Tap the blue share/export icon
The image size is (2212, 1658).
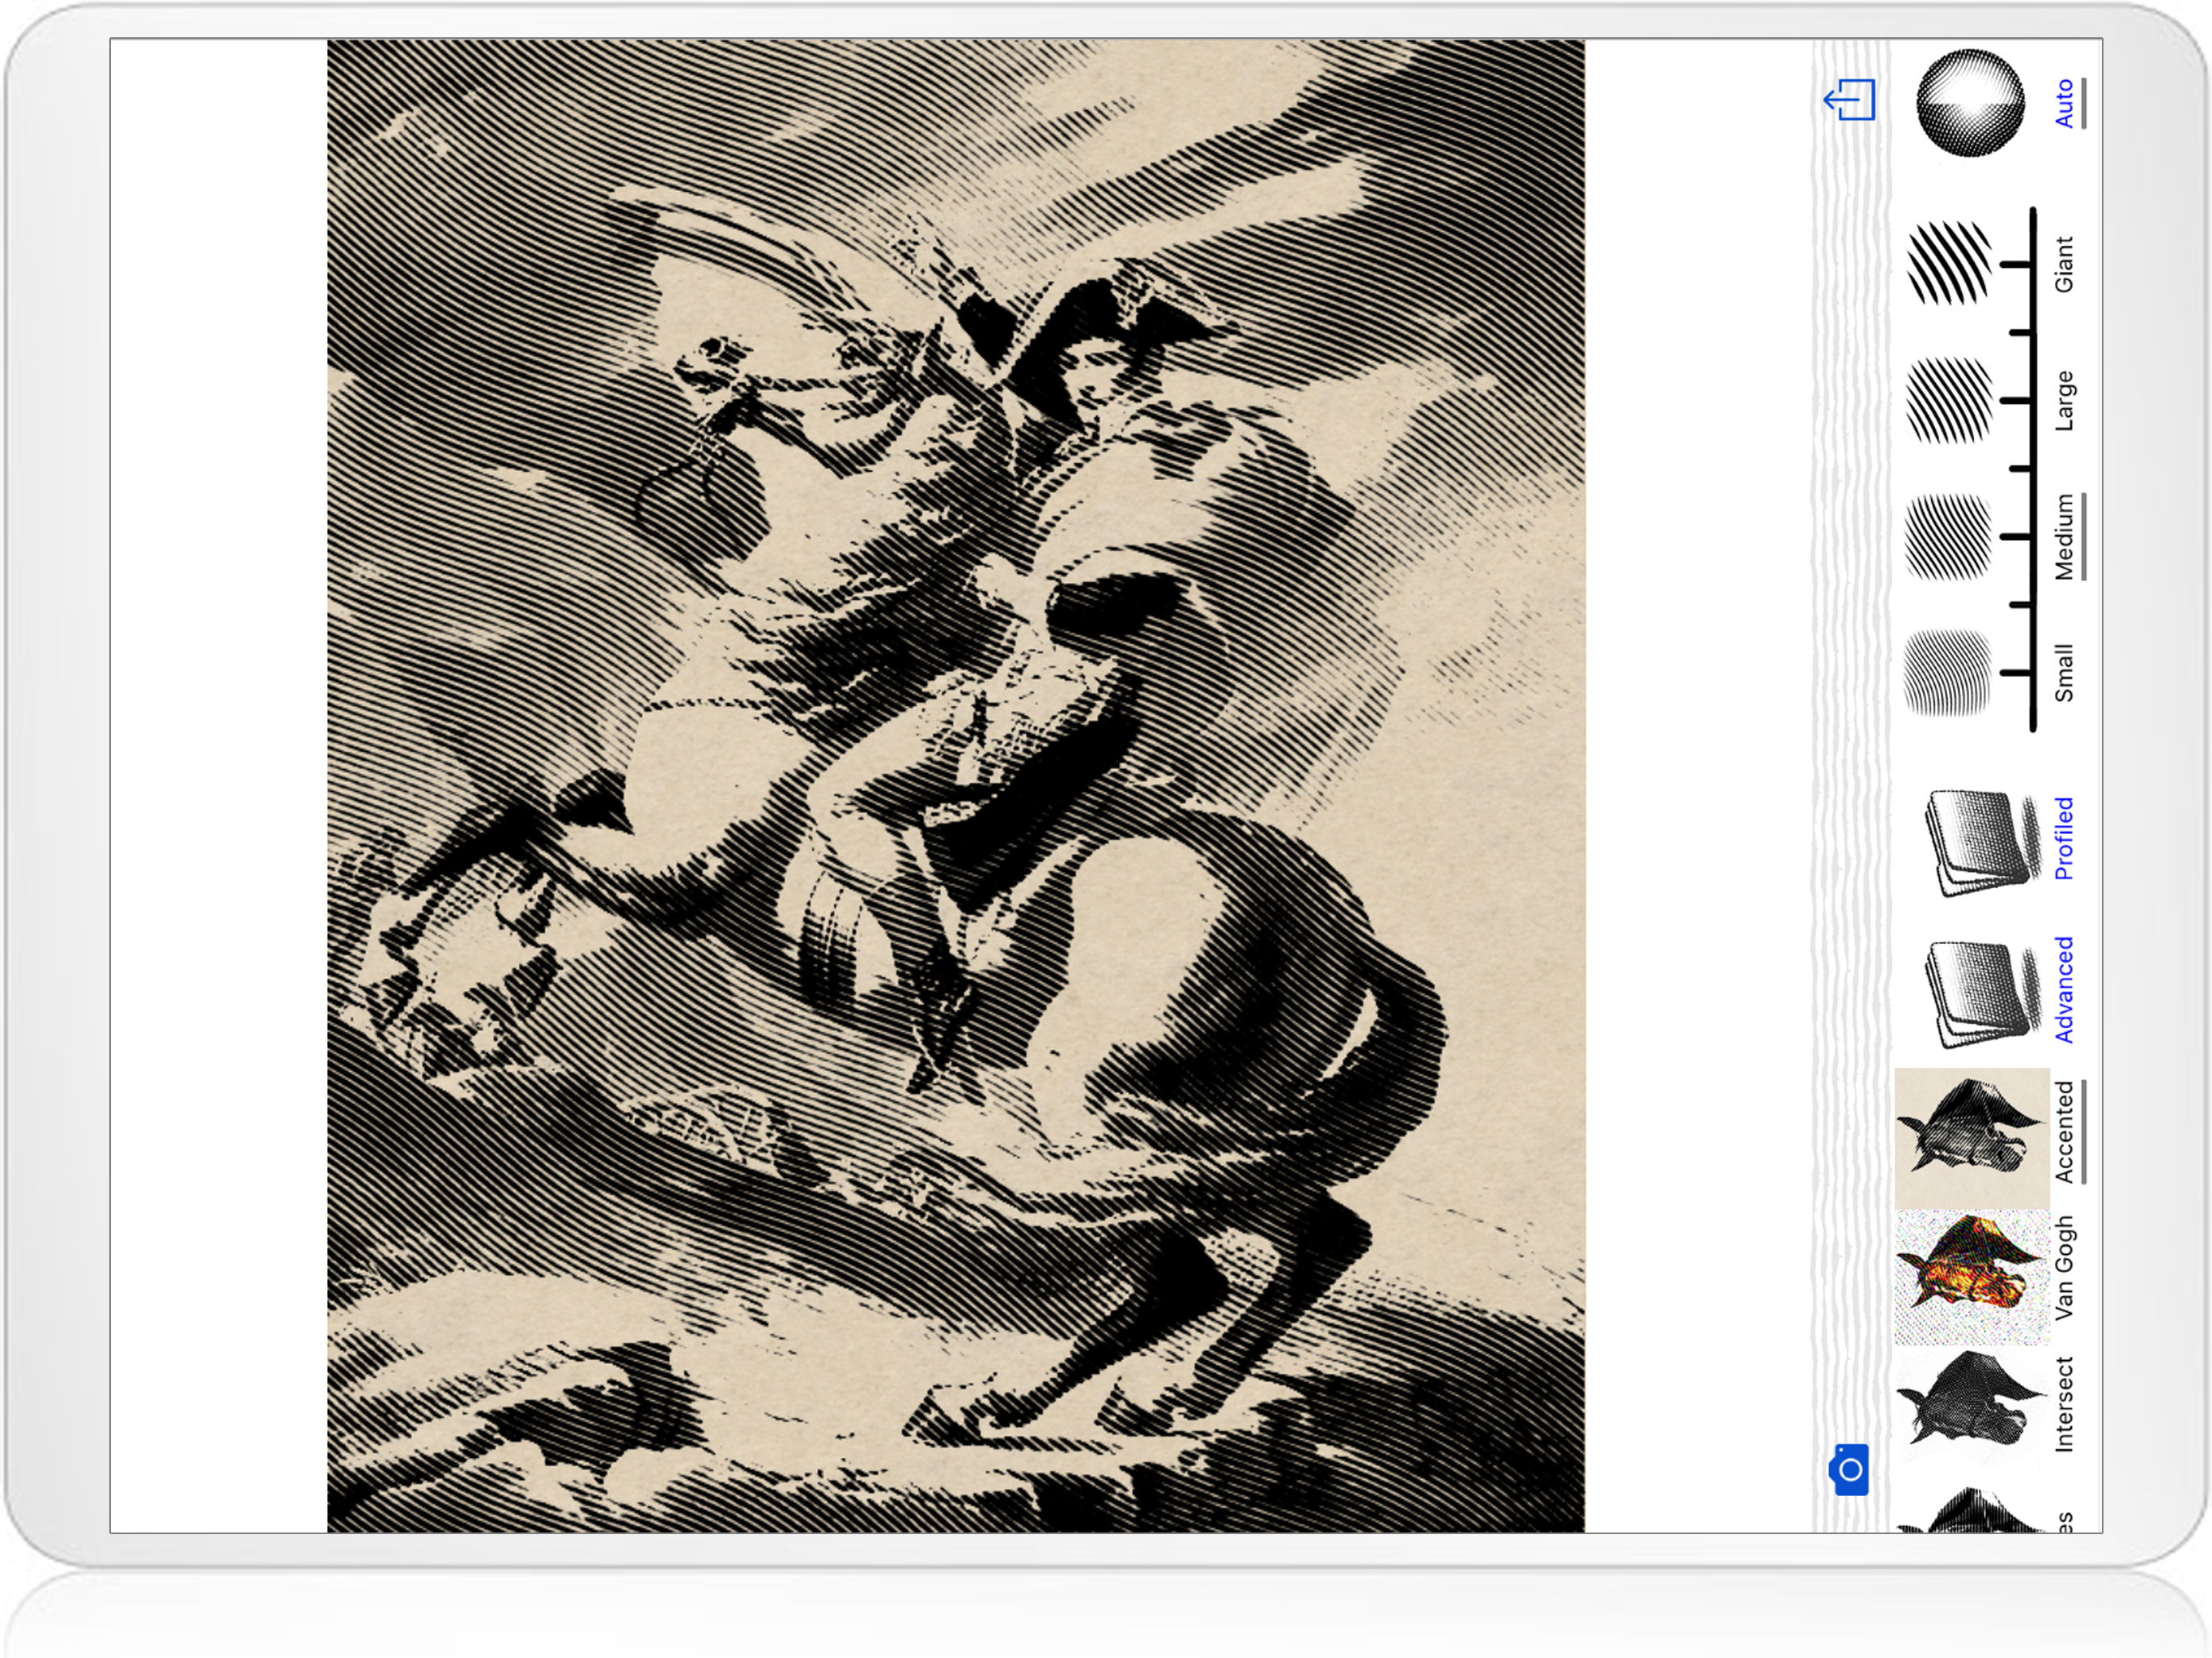point(1850,100)
